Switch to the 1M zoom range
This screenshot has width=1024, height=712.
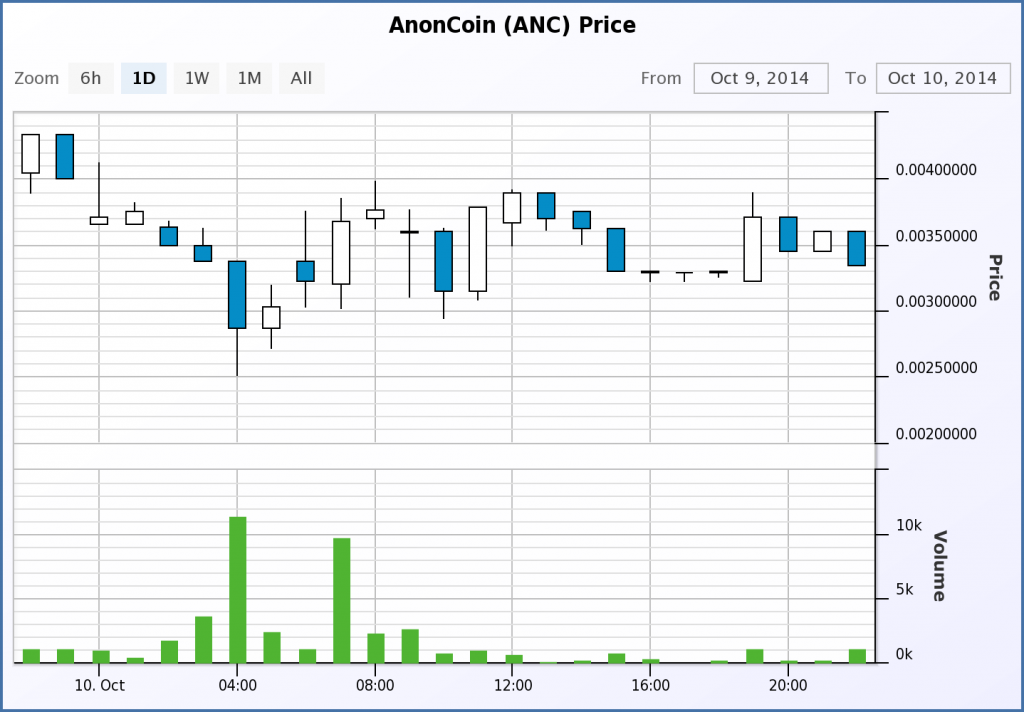(x=249, y=78)
